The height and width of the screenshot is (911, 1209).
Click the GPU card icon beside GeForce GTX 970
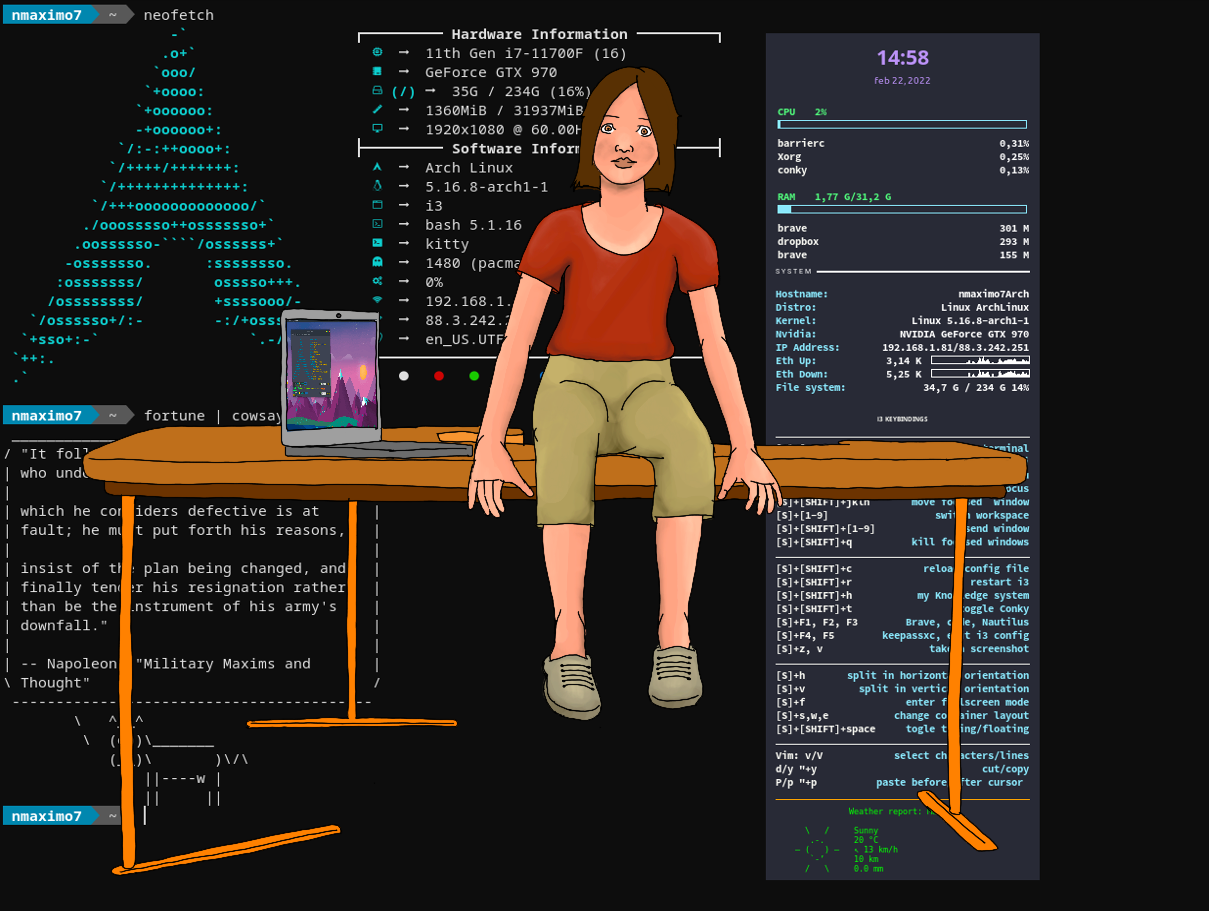377,71
